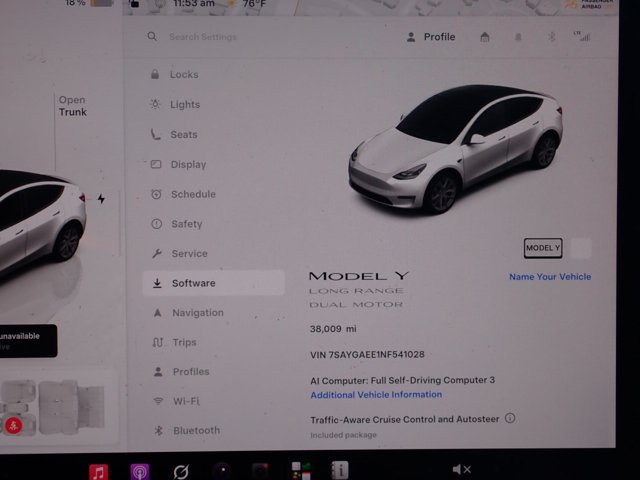This screenshot has width=640, height=480.
Task: Select the VIN 7SAYGAEE1NF541028 text
Action: (x=367, y=355)
